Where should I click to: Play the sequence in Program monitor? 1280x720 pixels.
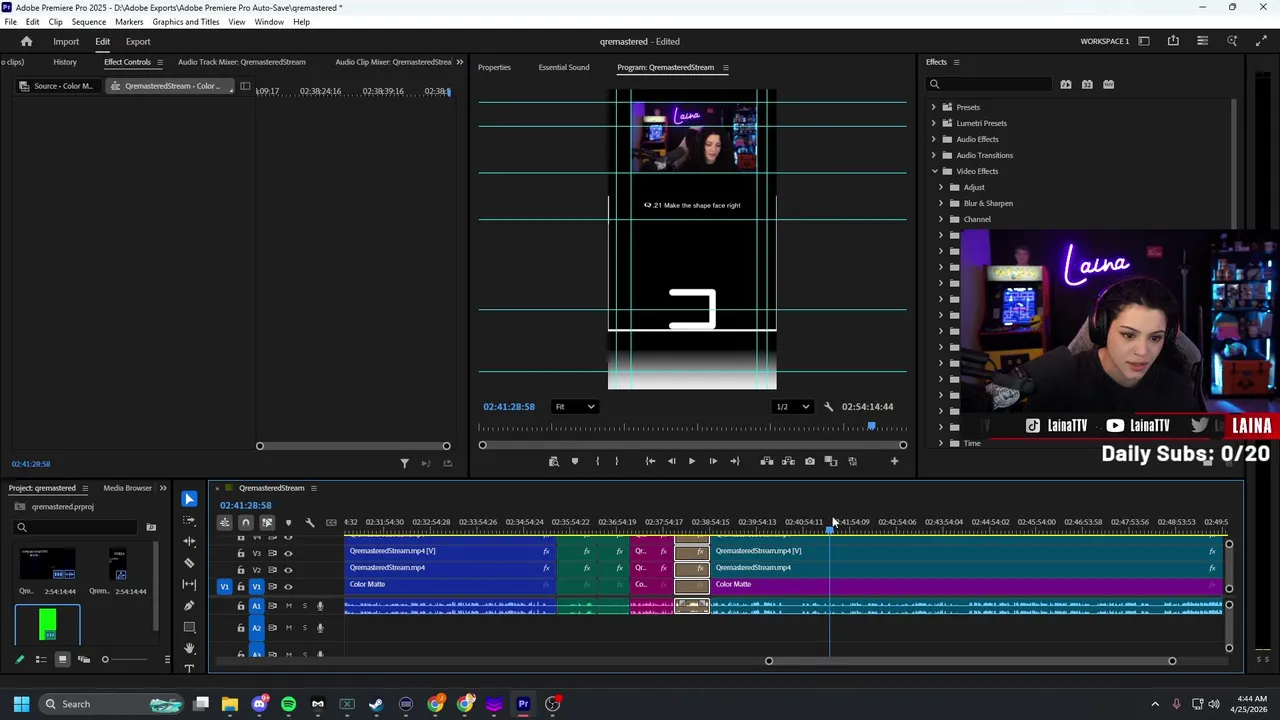point(691,461)
